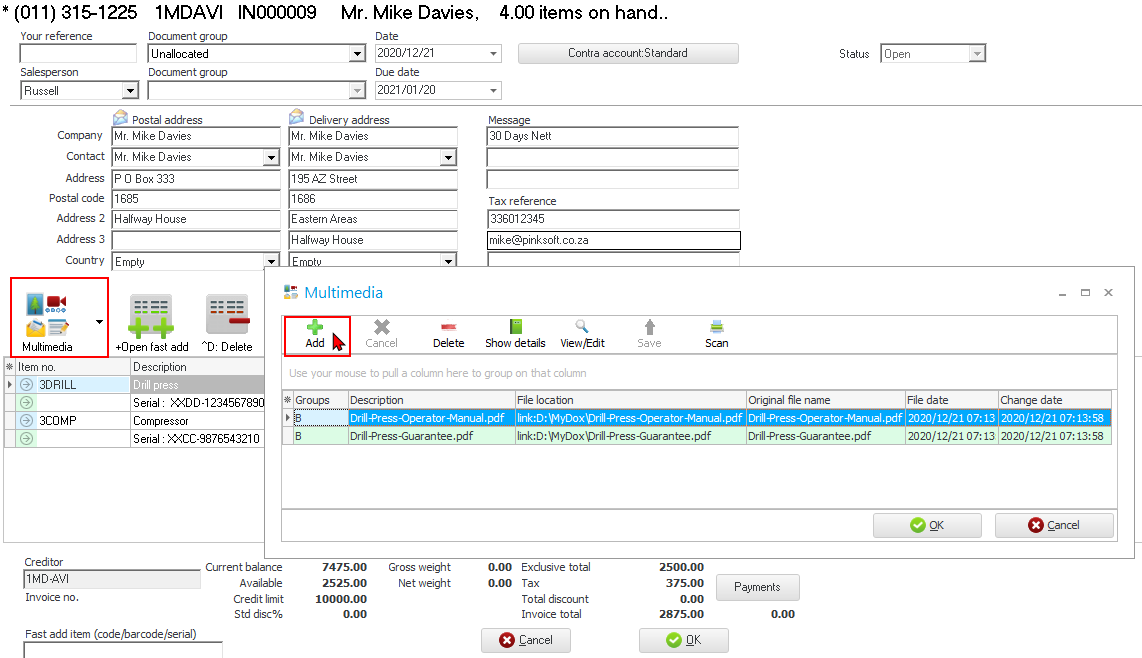Click the Postal address envelope icon
The width and height of the screenshot is (1142, 658).
(x=121, y=118)
